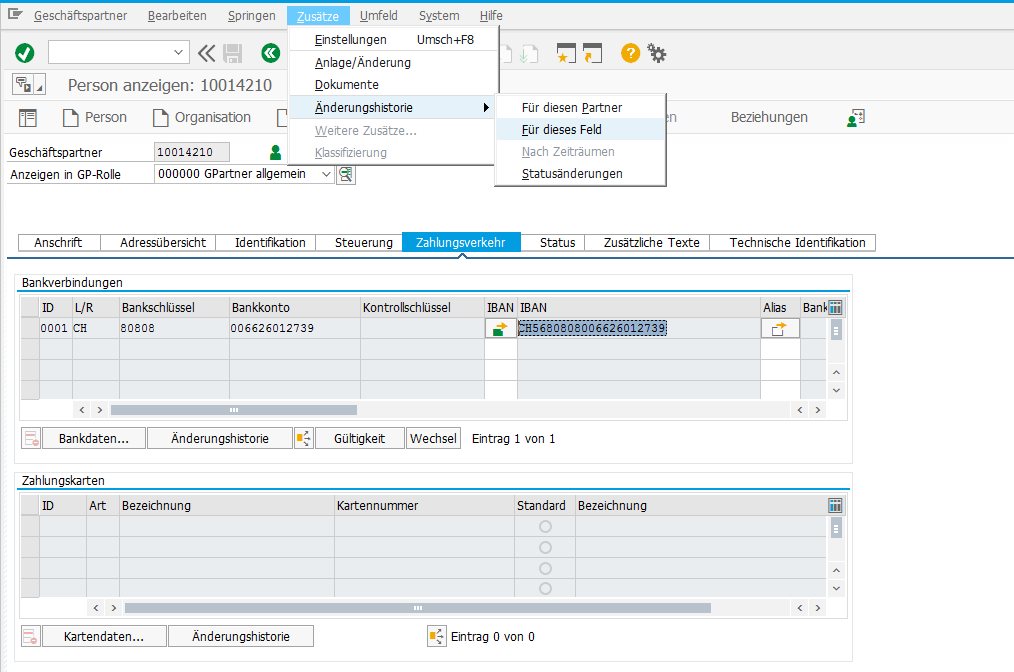Click the position icon beside Gültigkeit button
The image size is (1014, 672).
(304, 438)
